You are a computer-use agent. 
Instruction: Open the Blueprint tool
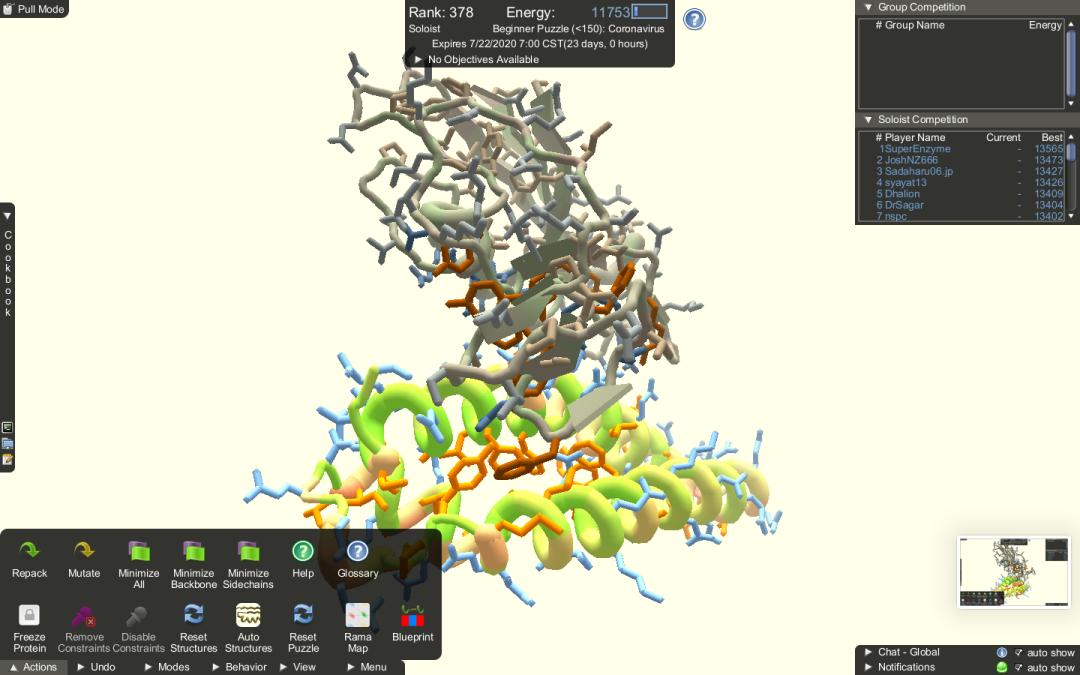412,615
